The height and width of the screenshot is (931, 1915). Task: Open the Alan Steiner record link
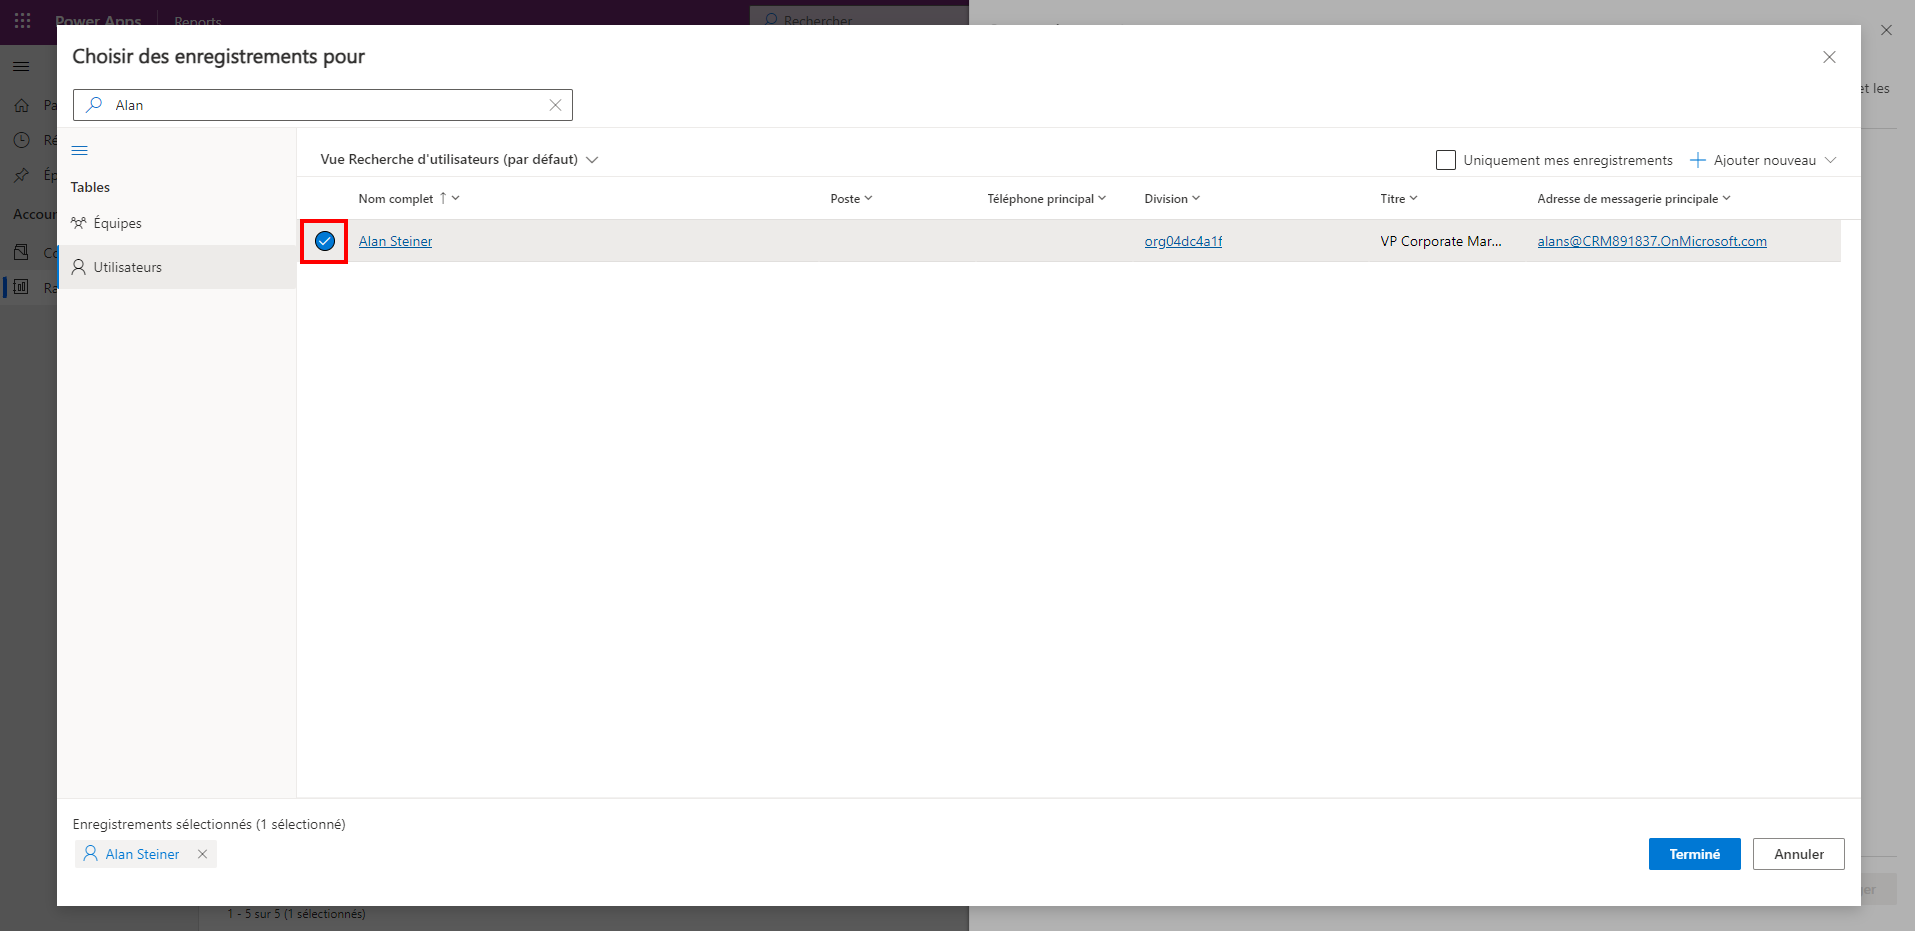[x=396, y=241]
